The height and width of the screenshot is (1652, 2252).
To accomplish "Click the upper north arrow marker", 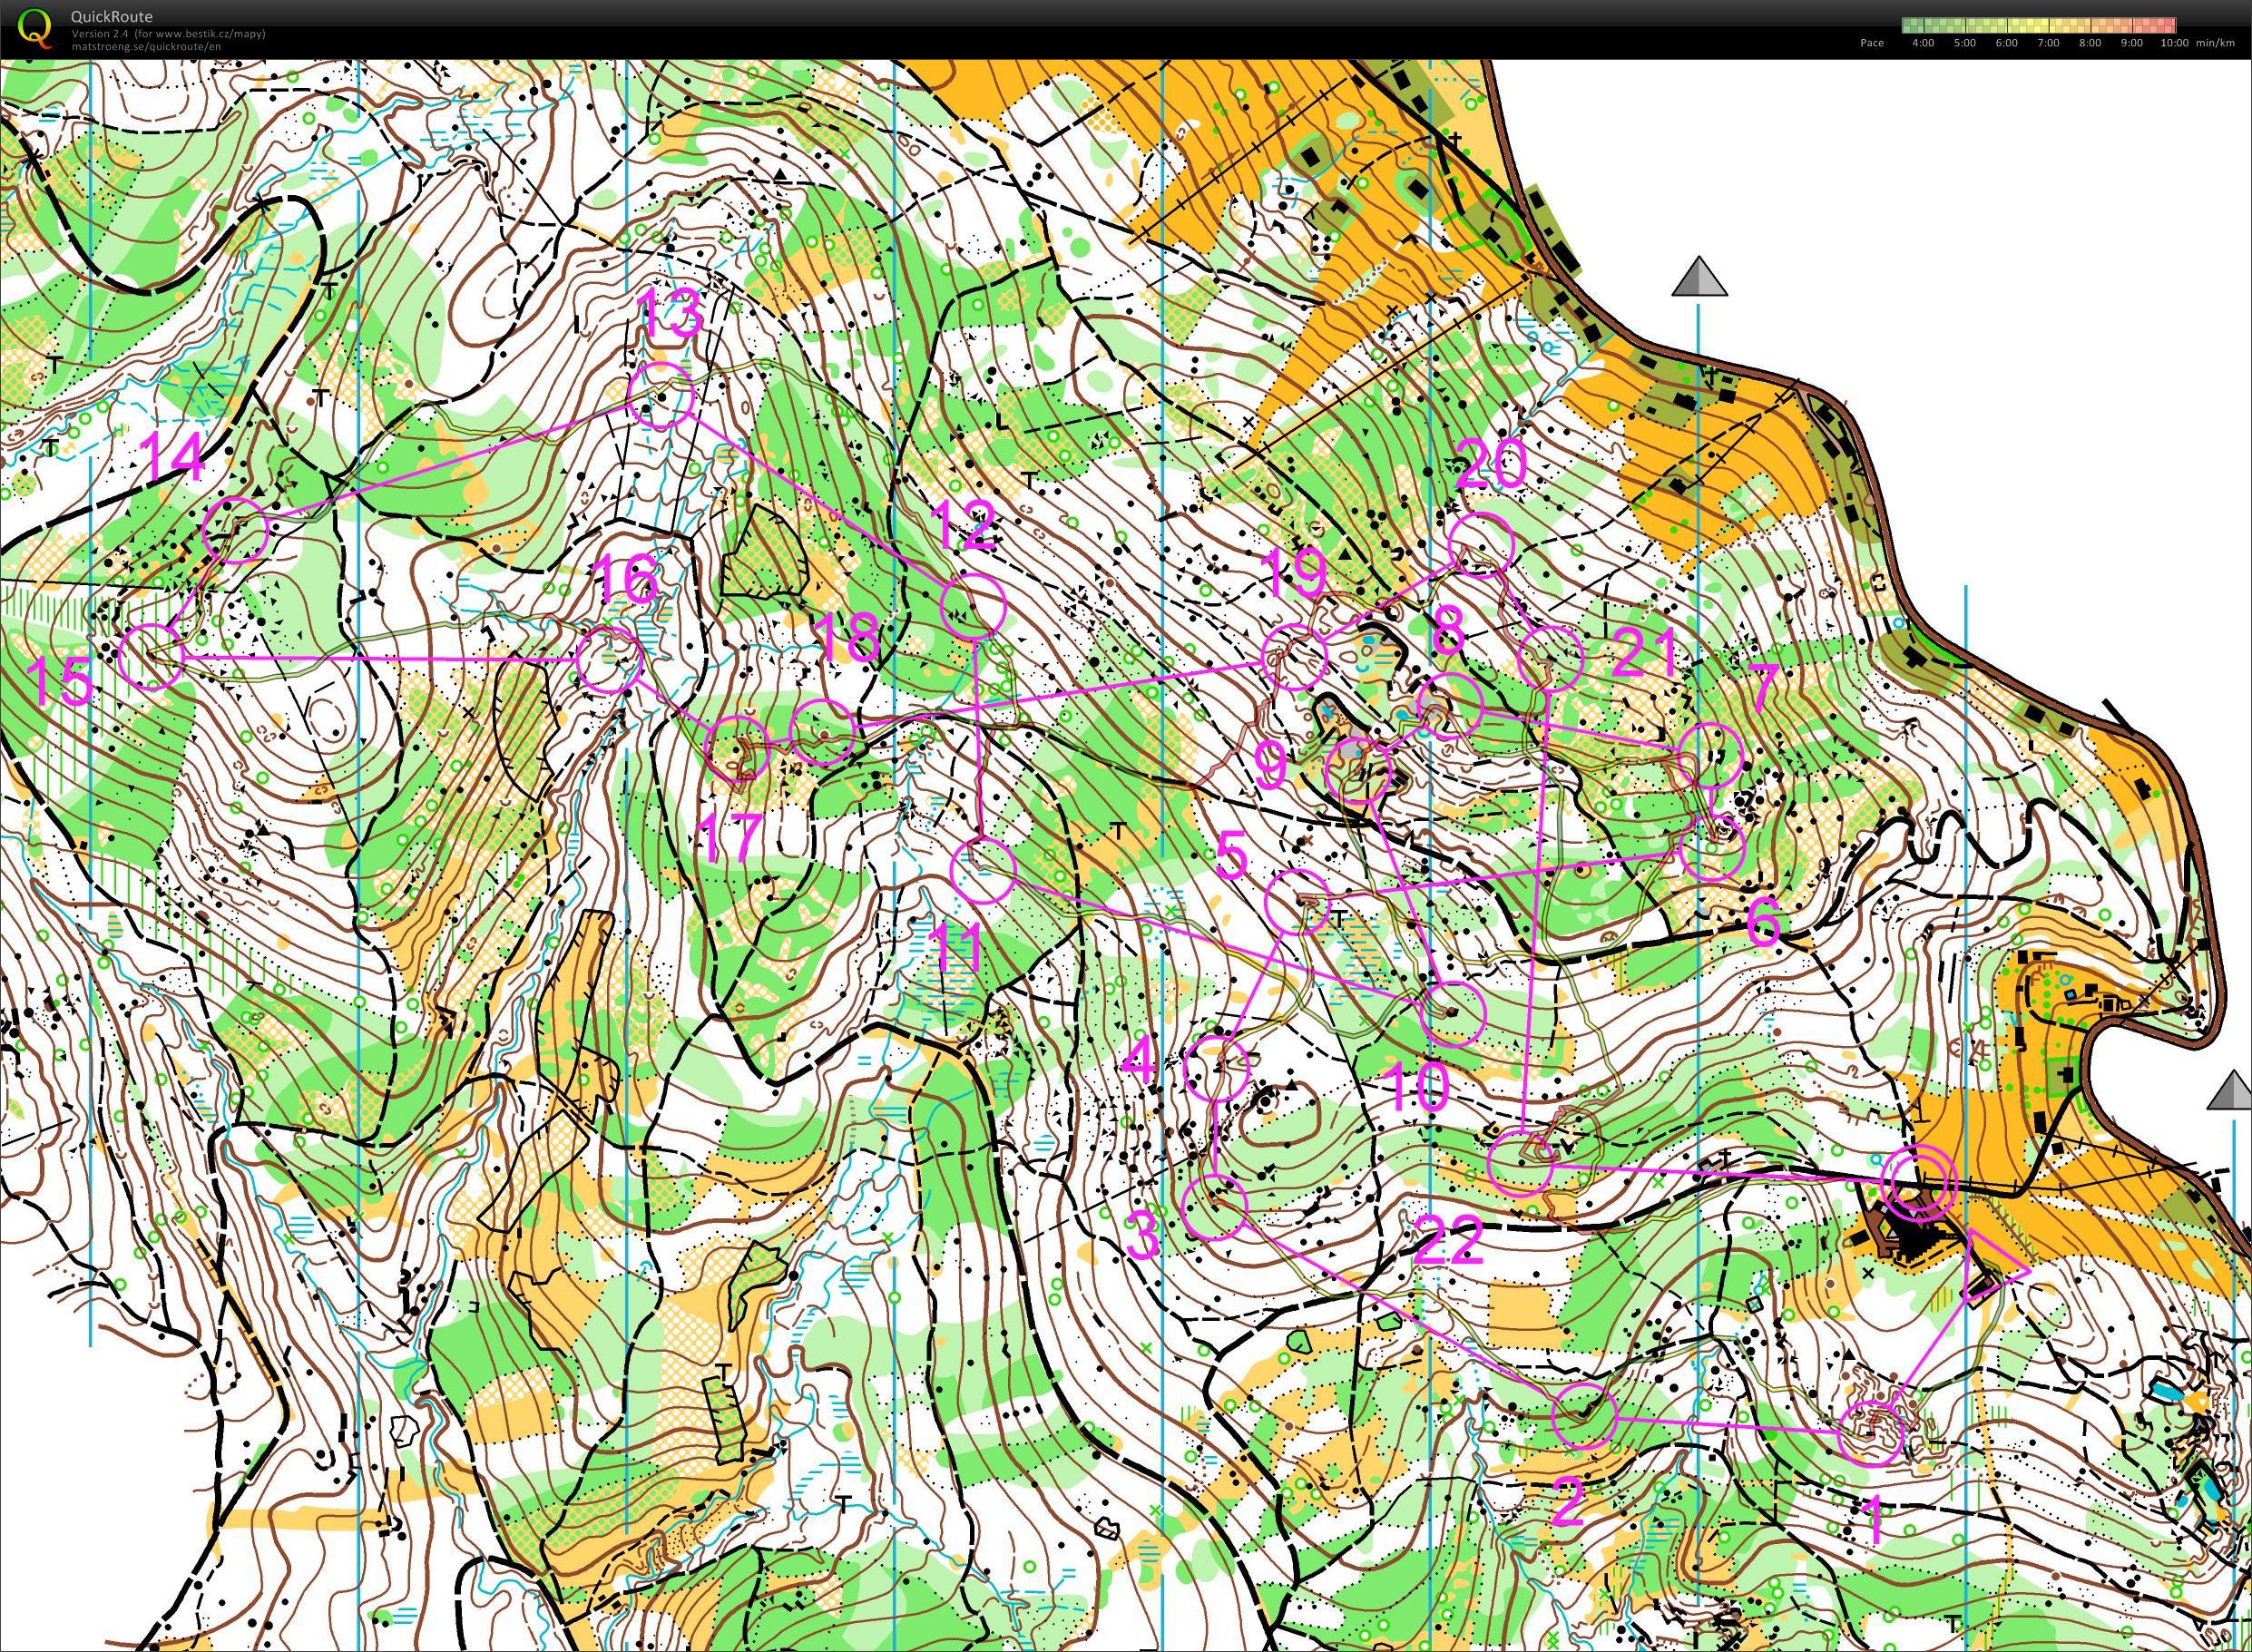I will pyautogui.click(x=1699, y=277).
